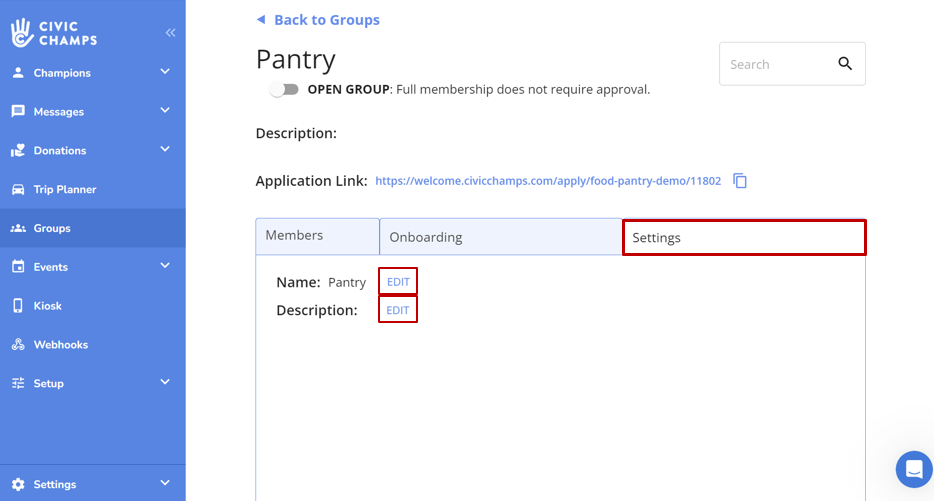Click the Webhooks icon in sidebar
Viewport: 949px width, 502px height.
pyautogui.click(x=18, y=345)
